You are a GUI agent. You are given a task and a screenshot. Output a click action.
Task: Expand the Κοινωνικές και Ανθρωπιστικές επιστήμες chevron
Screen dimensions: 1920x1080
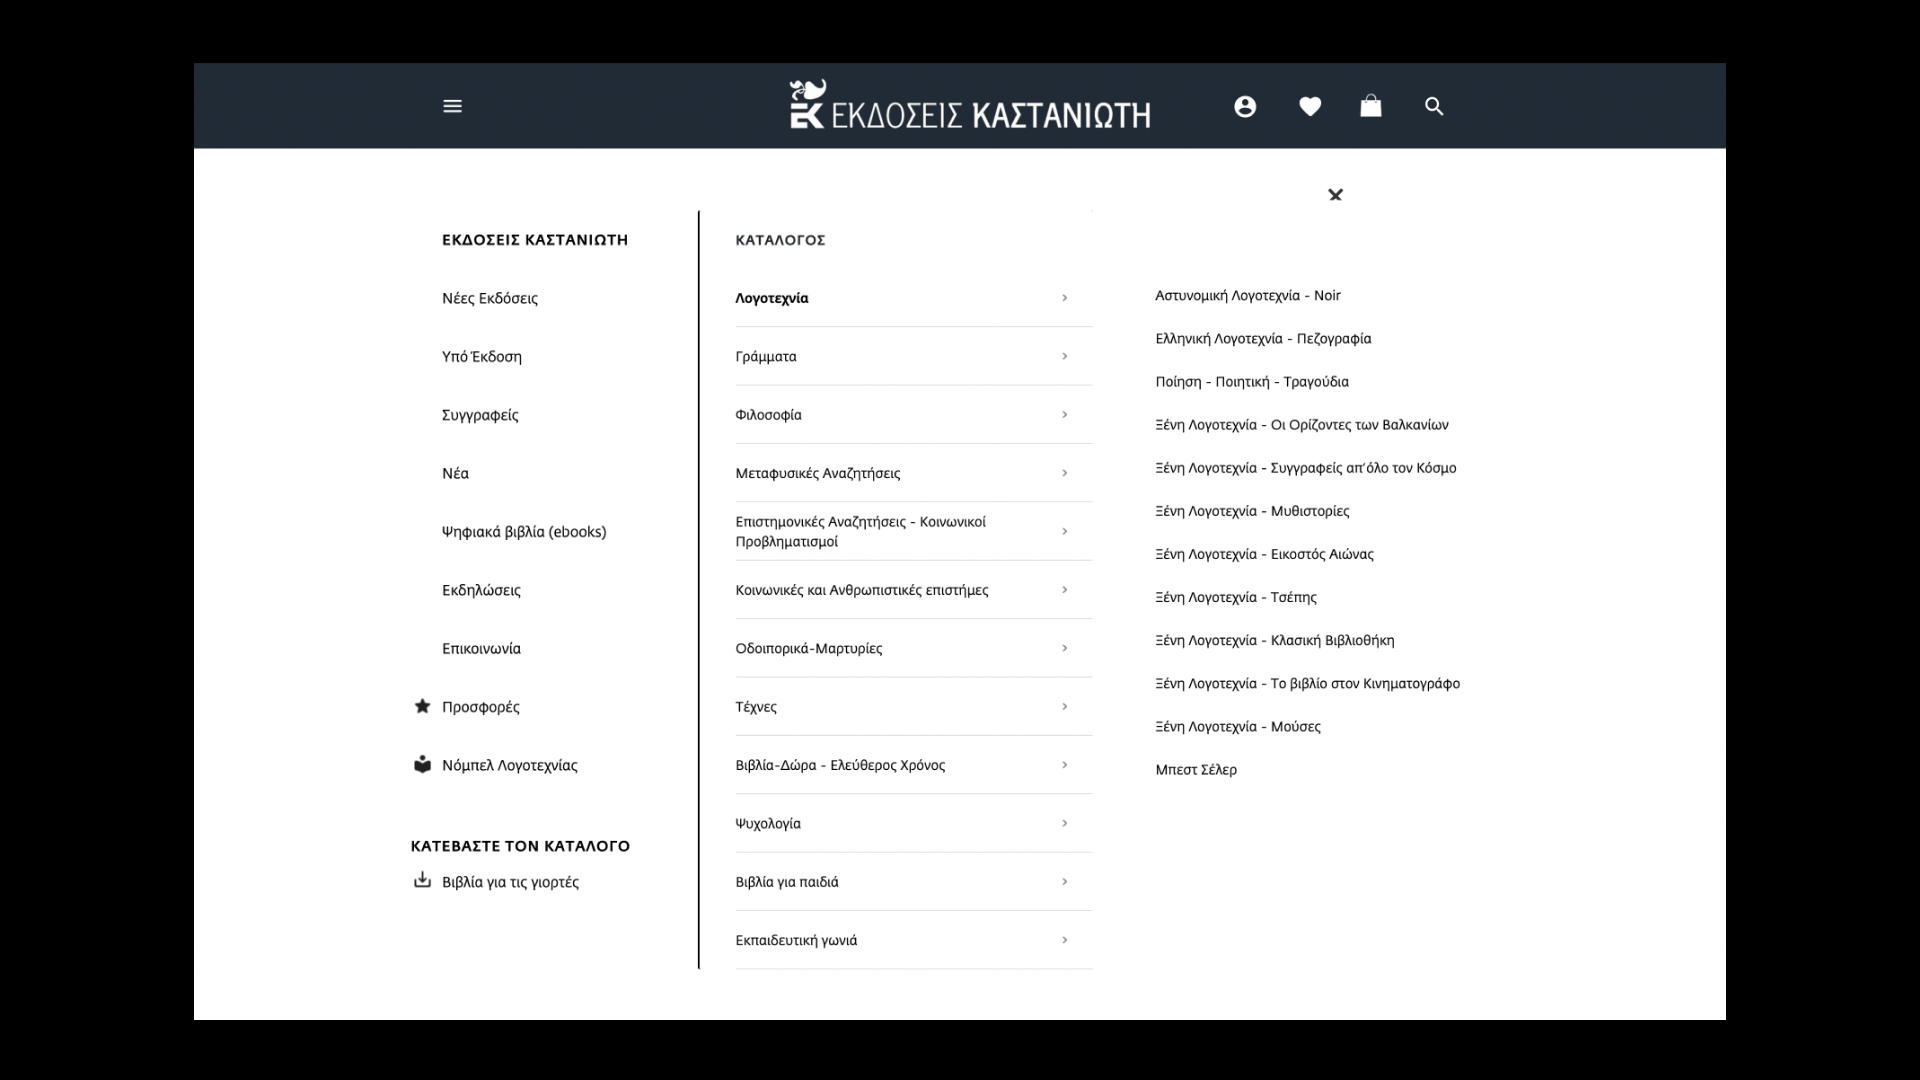click(x=1064, y=590)
